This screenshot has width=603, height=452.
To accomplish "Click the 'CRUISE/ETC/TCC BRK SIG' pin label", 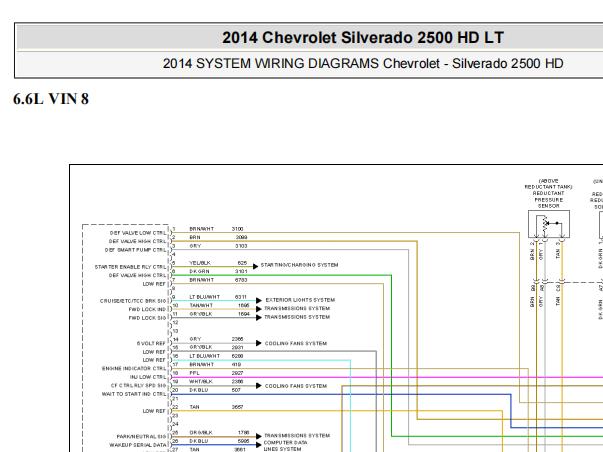I will click(x=133, y=301).
